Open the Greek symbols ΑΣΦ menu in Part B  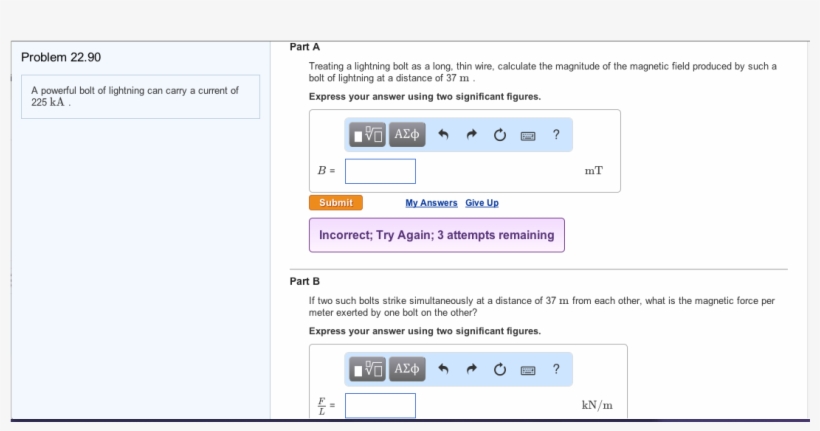click(x=407, y=369)
